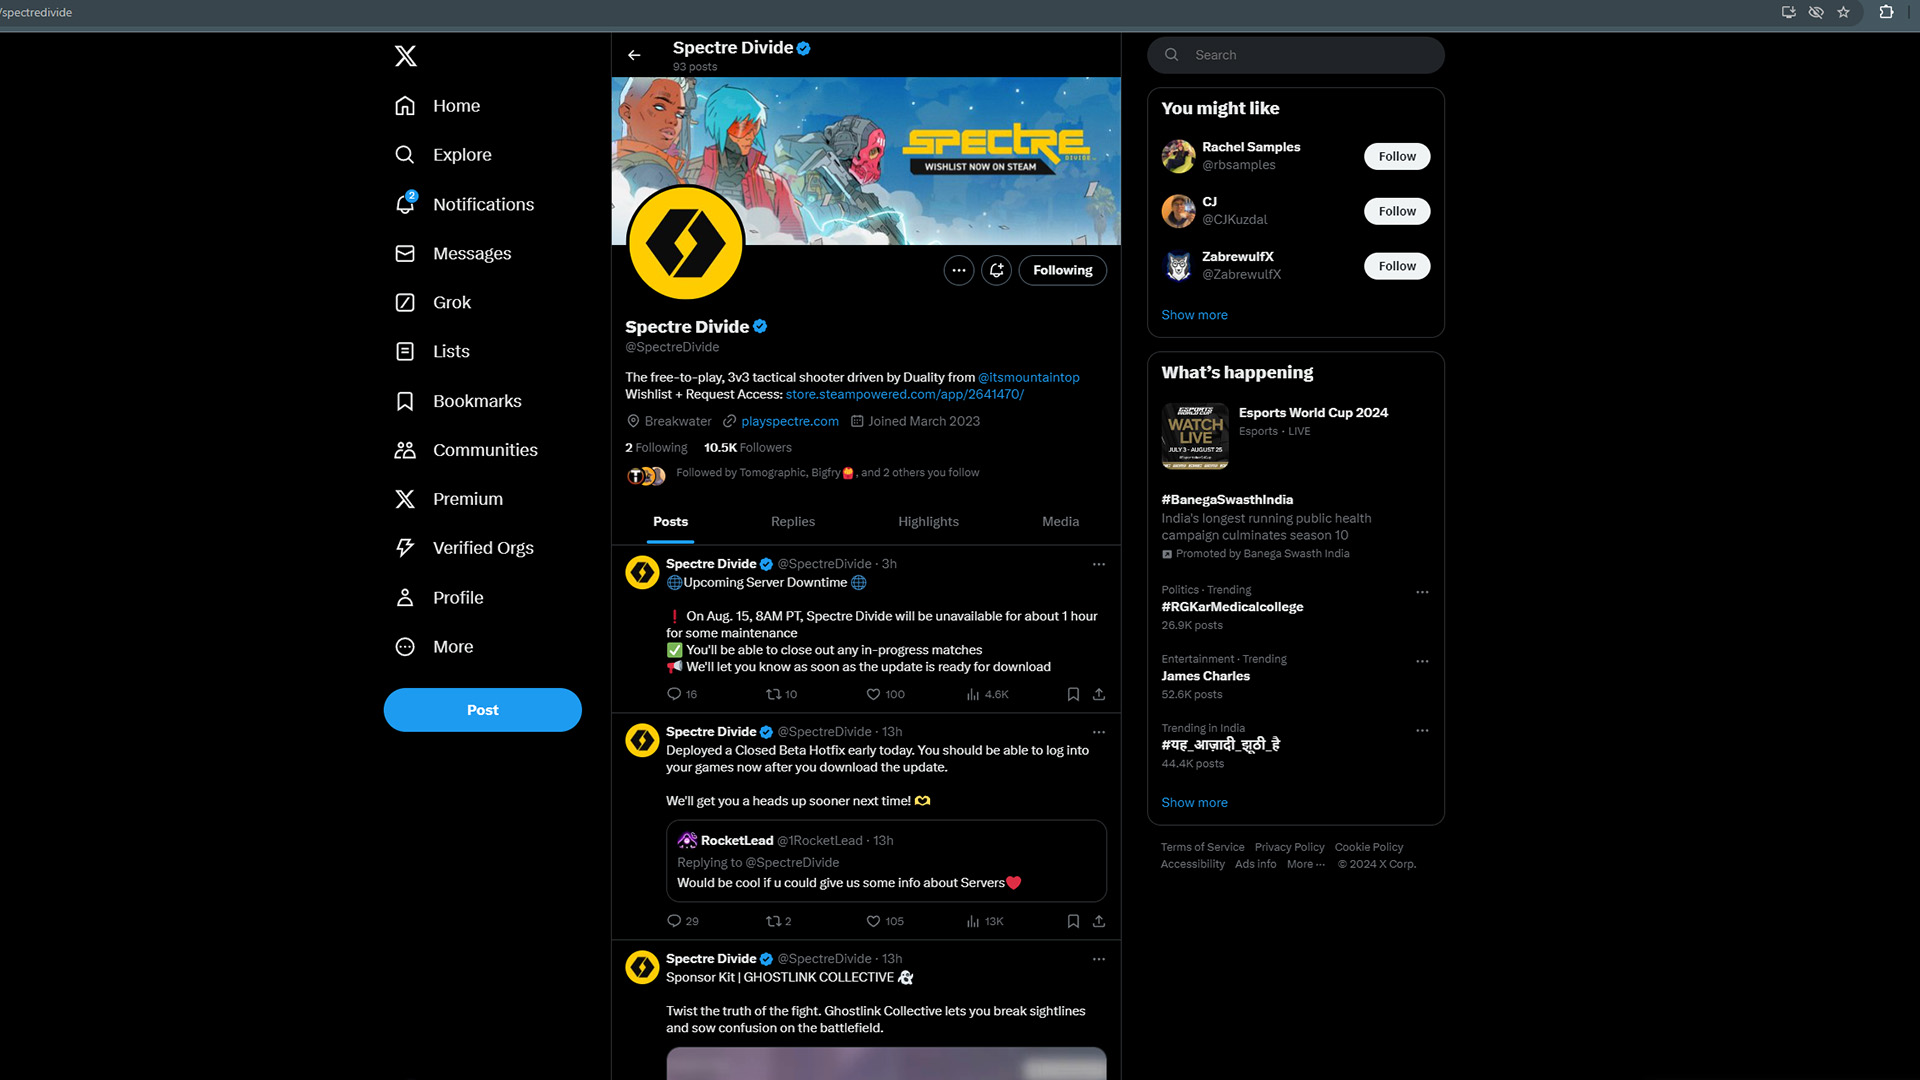This screenshot has height=1080, width=1920.
Task: Expand the more options on second post
Action: point(1096,732)
